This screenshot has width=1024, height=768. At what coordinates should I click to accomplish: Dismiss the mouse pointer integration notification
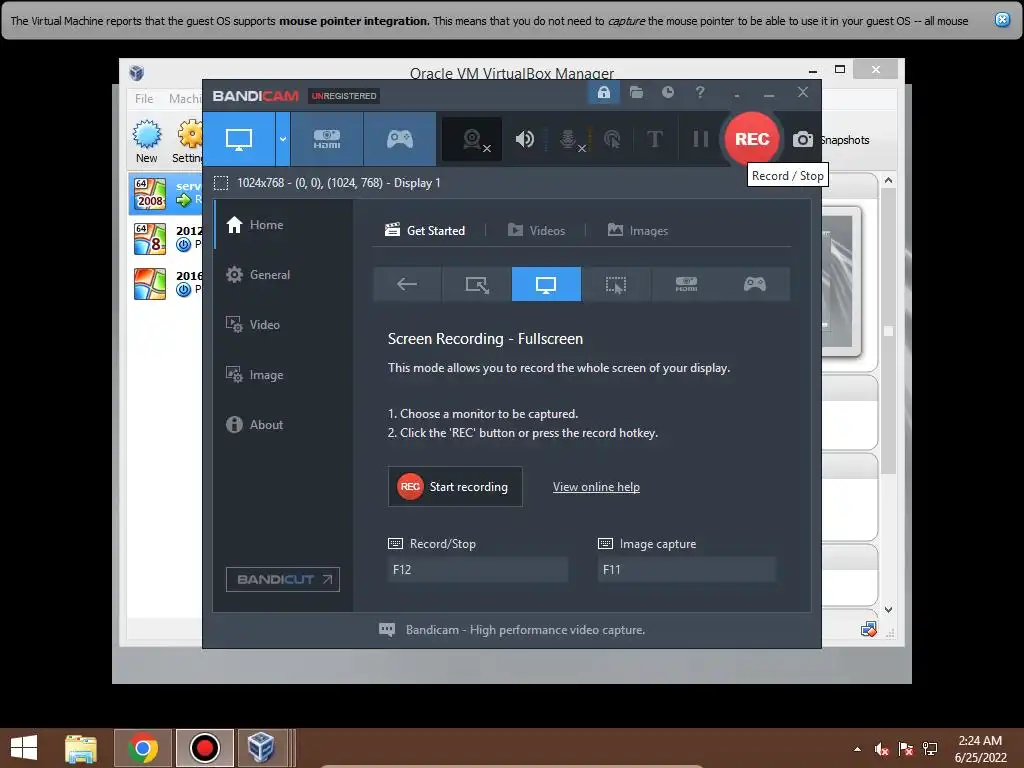(x=1002, y=20)
